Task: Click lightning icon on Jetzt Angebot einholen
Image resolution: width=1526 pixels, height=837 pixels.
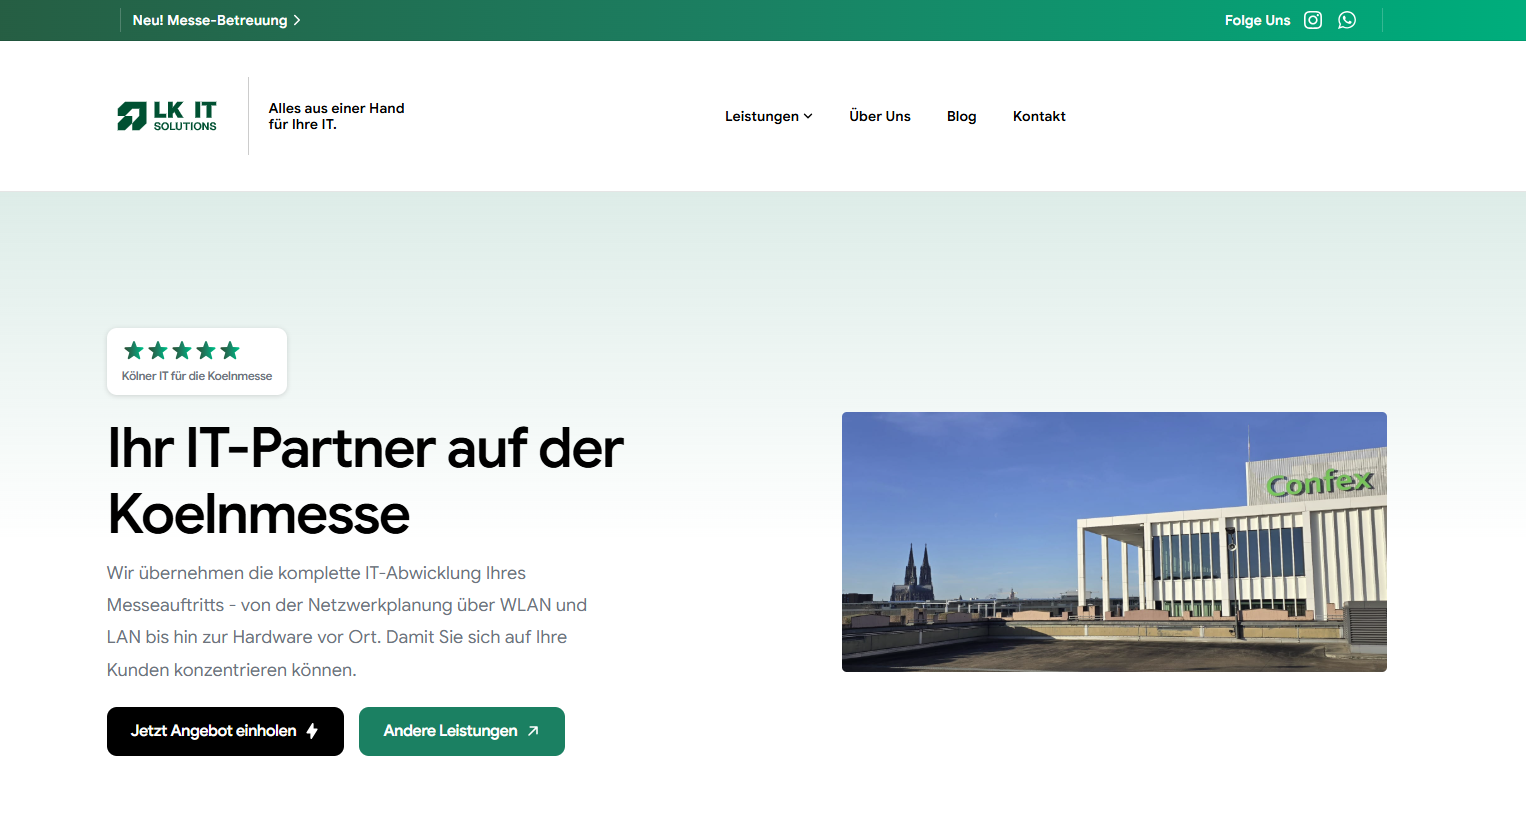Action: point(312,731)
